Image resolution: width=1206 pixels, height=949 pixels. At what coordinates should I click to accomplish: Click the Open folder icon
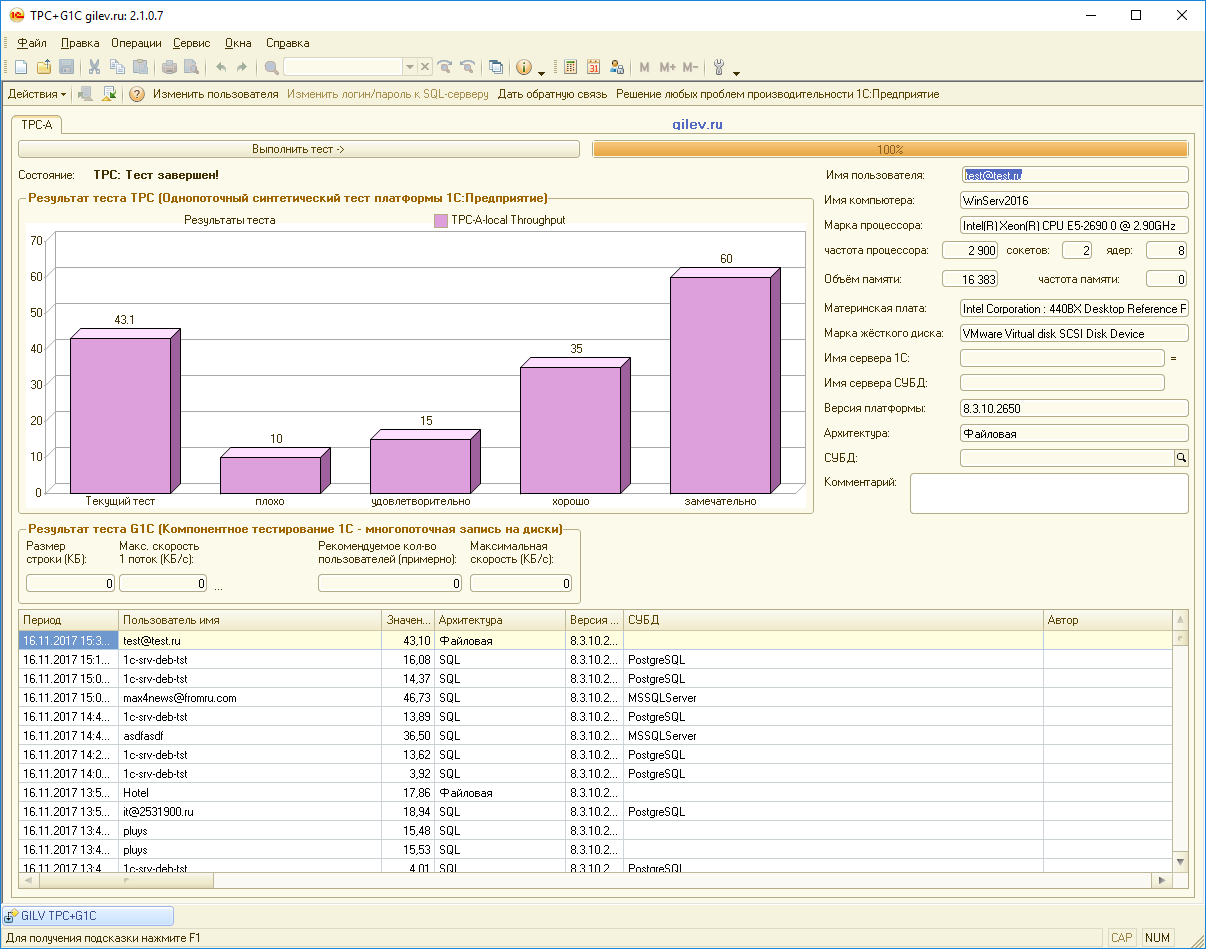43,67
